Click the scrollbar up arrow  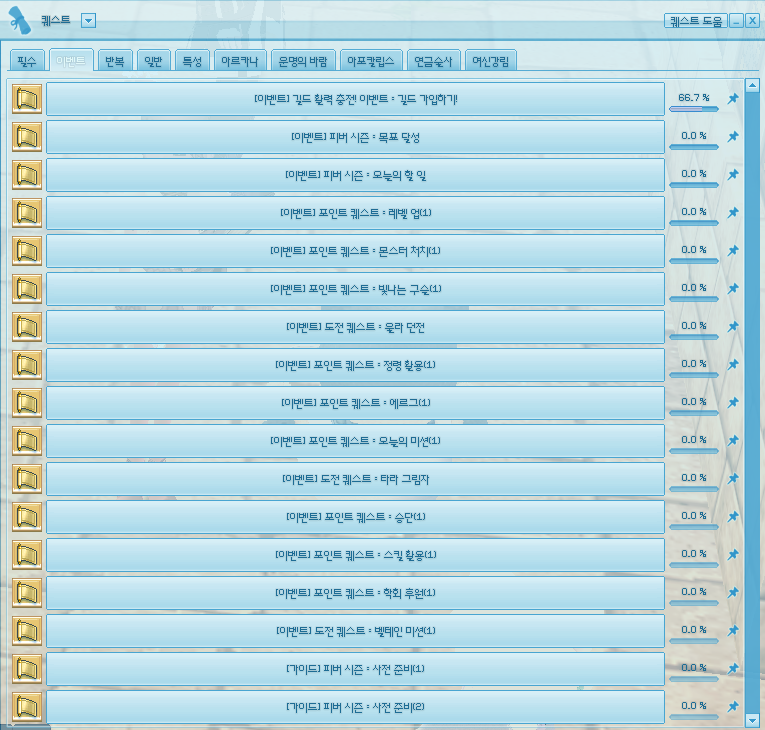pyautogui.click(x=752, y=86)
